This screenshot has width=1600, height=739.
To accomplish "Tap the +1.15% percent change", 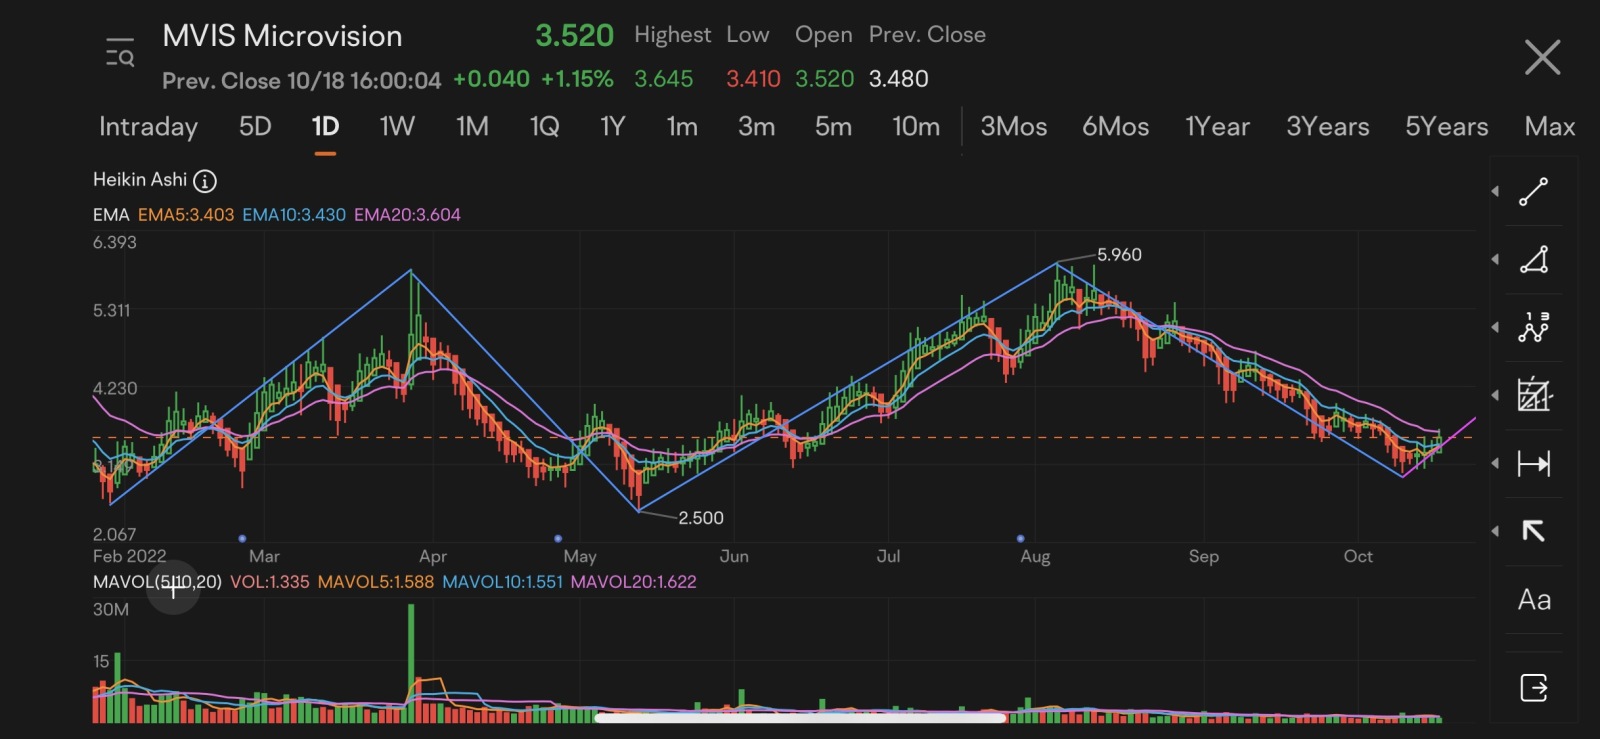I will tap(577, 79).
